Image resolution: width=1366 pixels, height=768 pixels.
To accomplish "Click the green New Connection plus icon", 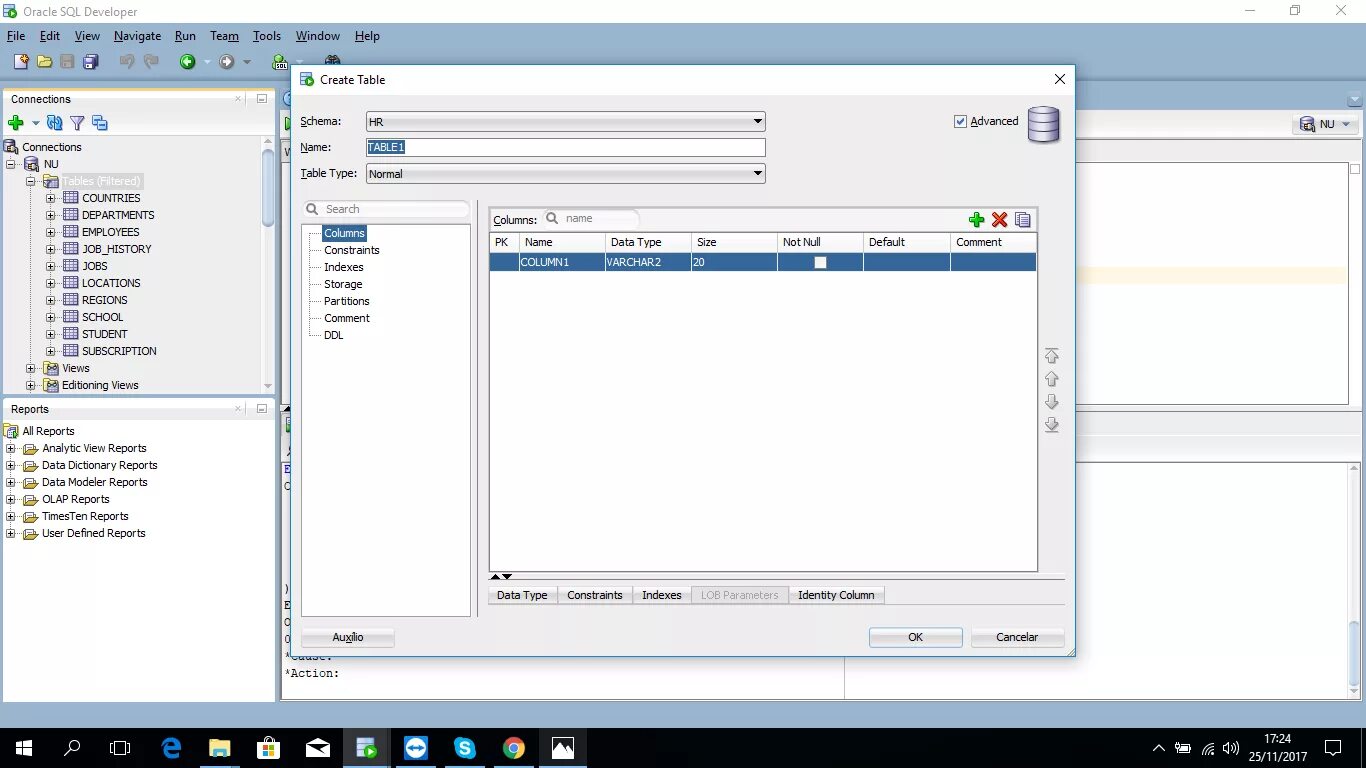I will point(15,123).
